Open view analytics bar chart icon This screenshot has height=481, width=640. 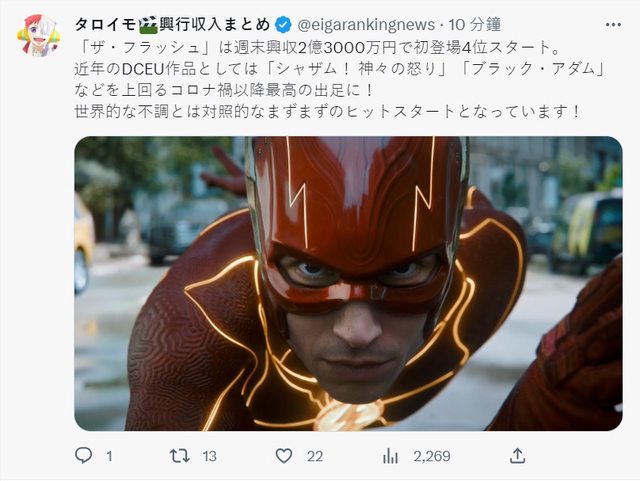pyautogui.click(x=390, y=456)
